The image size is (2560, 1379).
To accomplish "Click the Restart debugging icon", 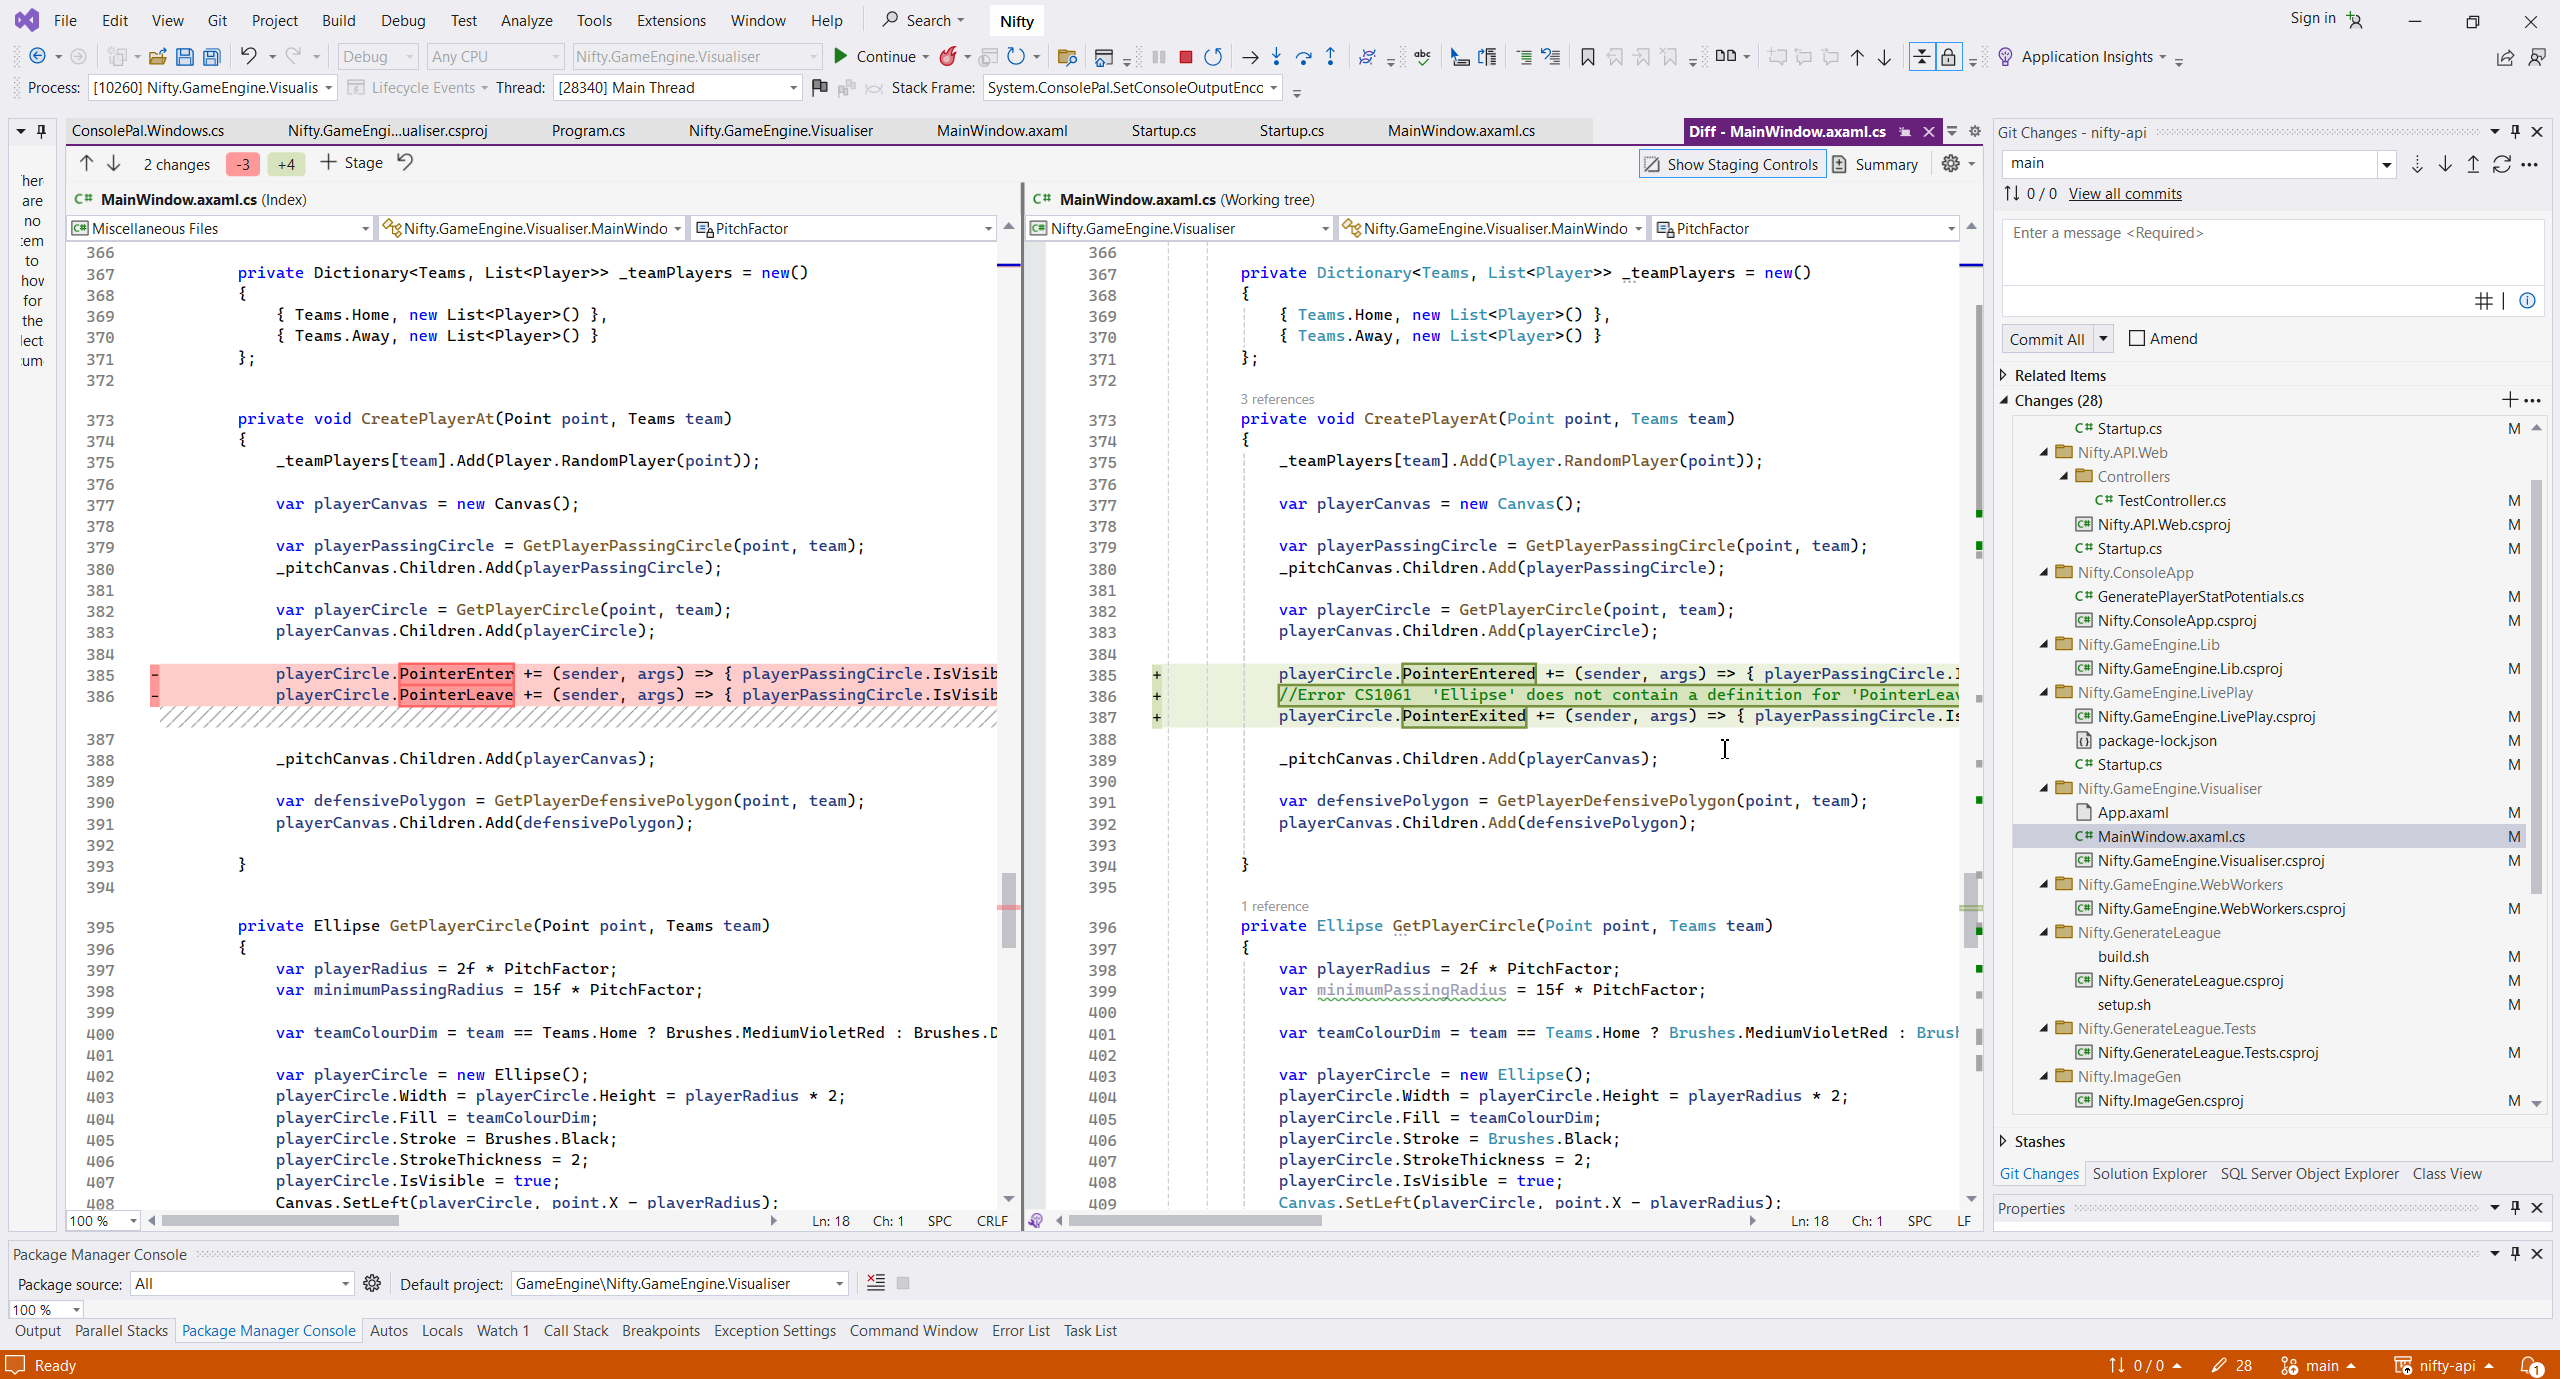I will click(x=1213, y=57).
